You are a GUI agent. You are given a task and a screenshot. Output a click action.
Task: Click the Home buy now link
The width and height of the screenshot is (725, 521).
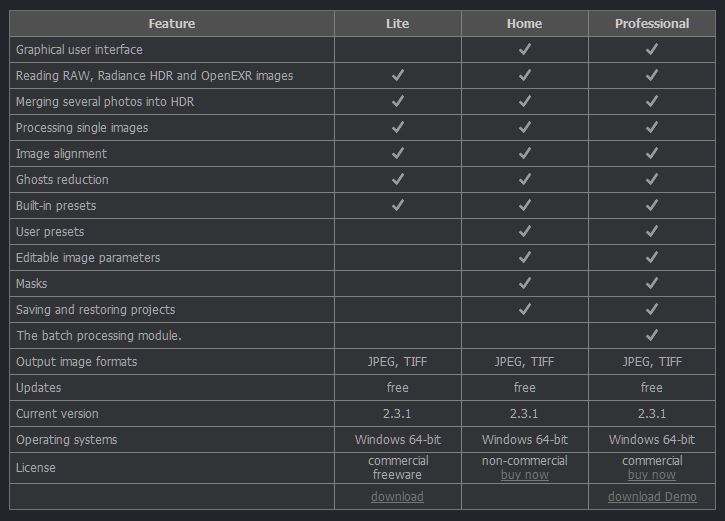tap(524, 475)
